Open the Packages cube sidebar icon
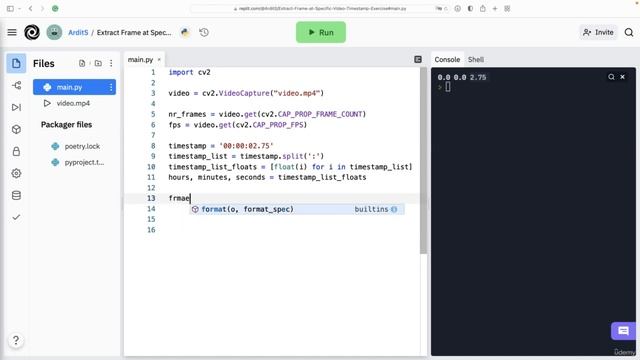 coord(16,129)
